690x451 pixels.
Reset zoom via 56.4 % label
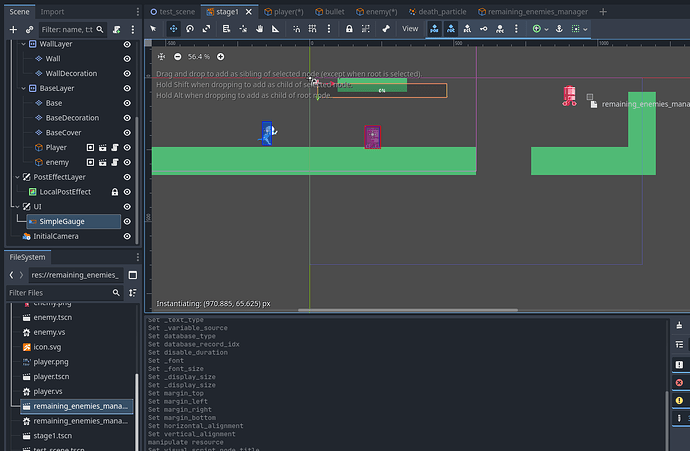pos(199,57)
